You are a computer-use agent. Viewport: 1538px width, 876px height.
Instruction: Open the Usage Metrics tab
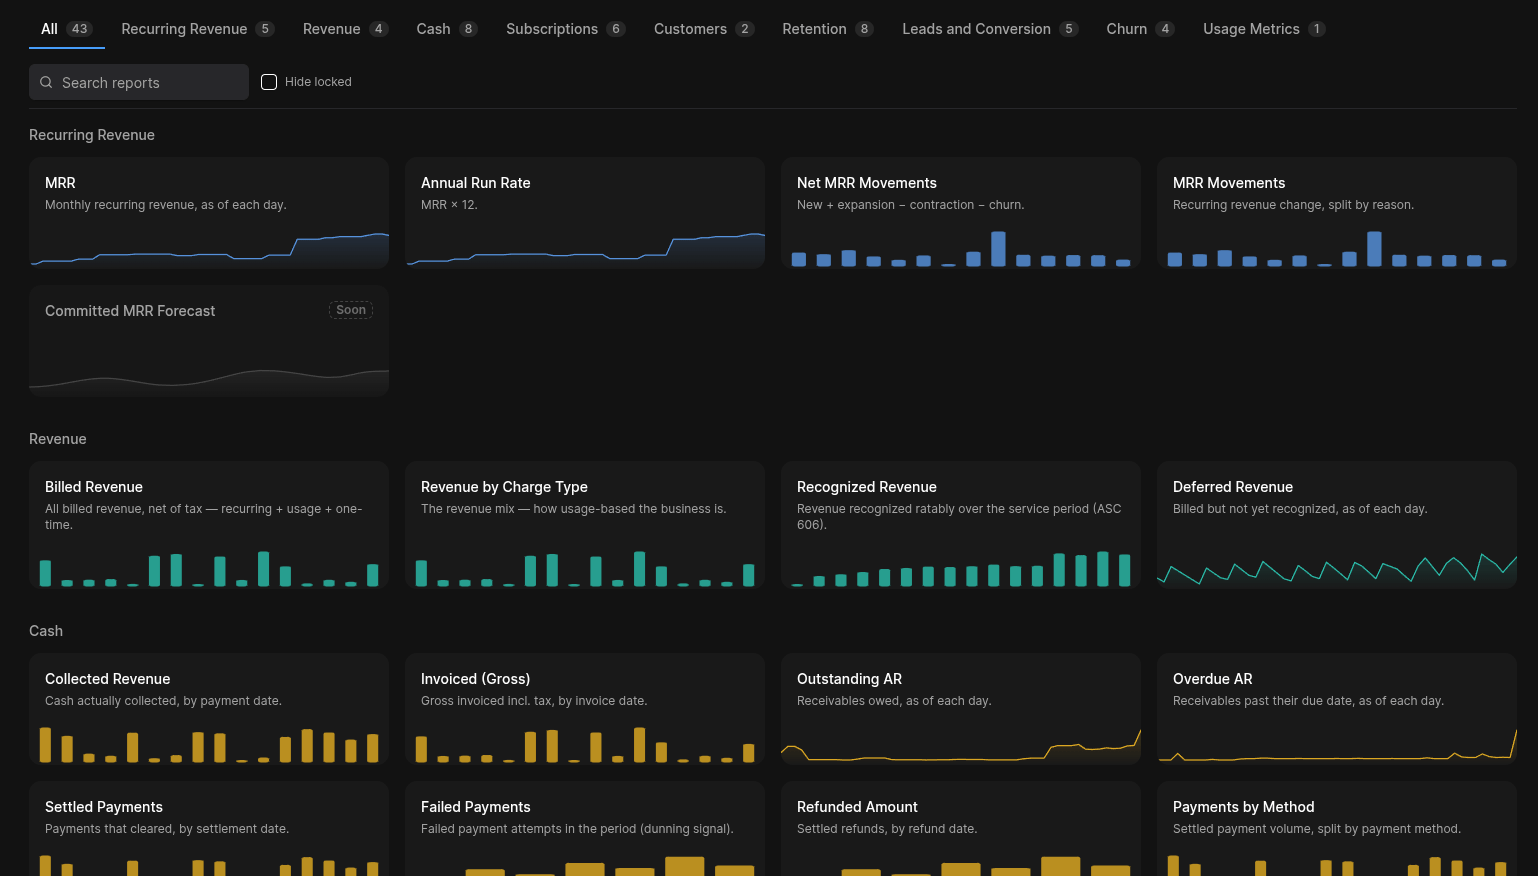tap(1264, 29)
